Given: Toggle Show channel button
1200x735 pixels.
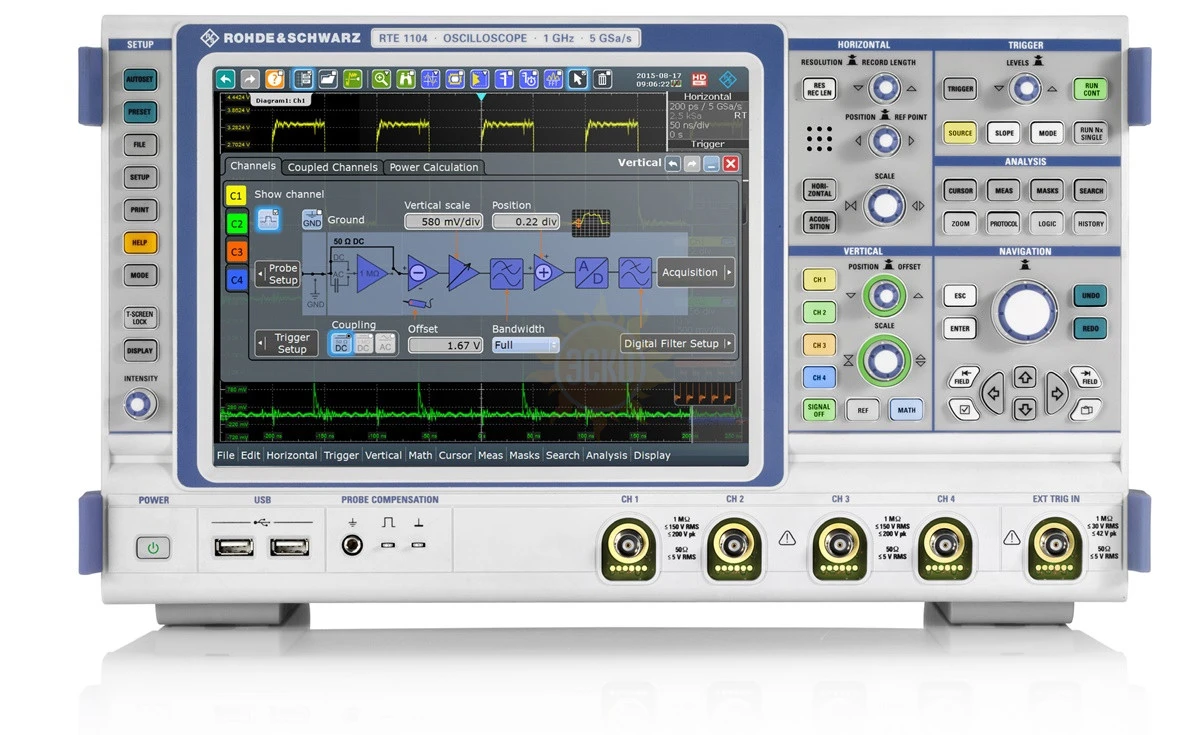Looking at the screenshot, I should (x=268, y=220).
